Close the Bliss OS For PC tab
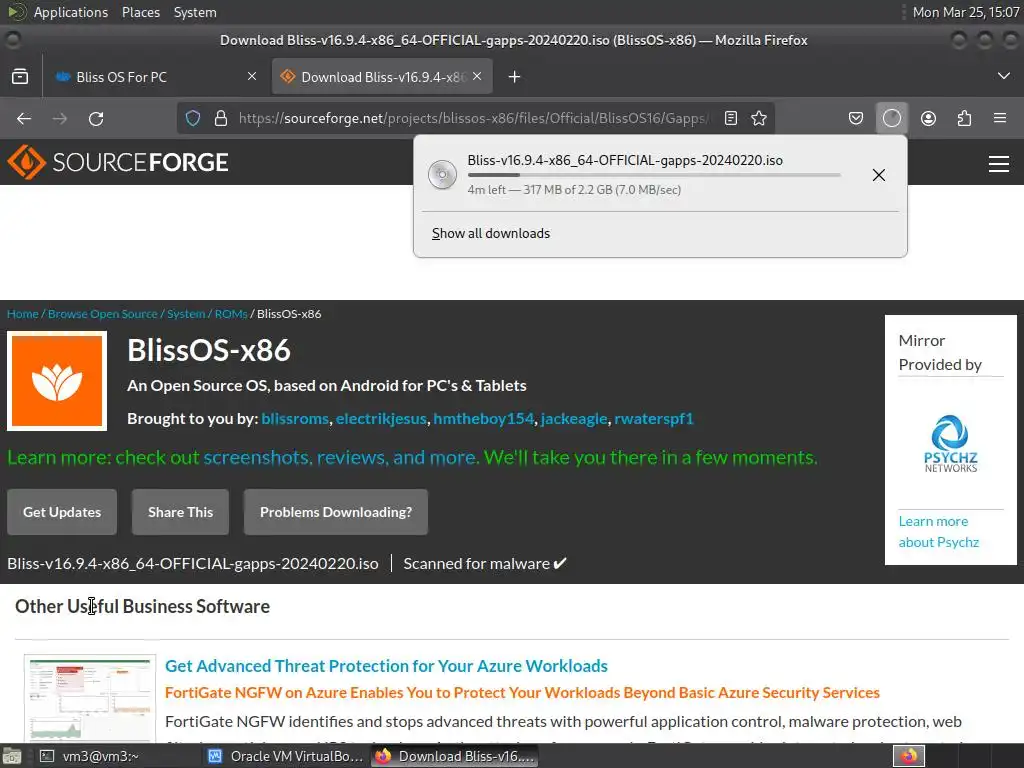 (x=252, y=76)
